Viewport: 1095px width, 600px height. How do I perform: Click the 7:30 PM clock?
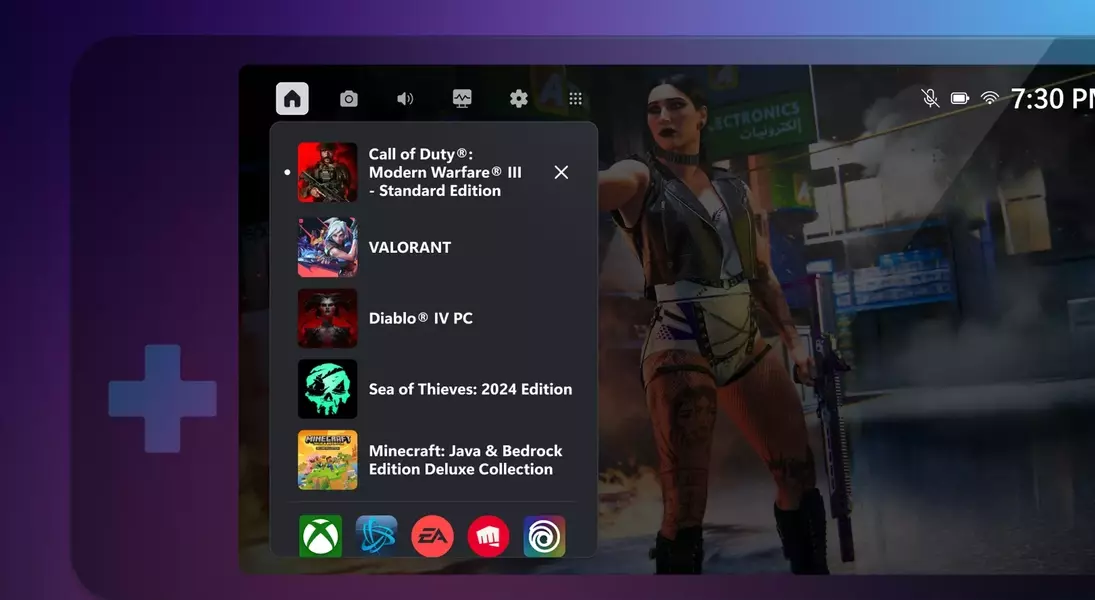click(x=1052, y=98)
